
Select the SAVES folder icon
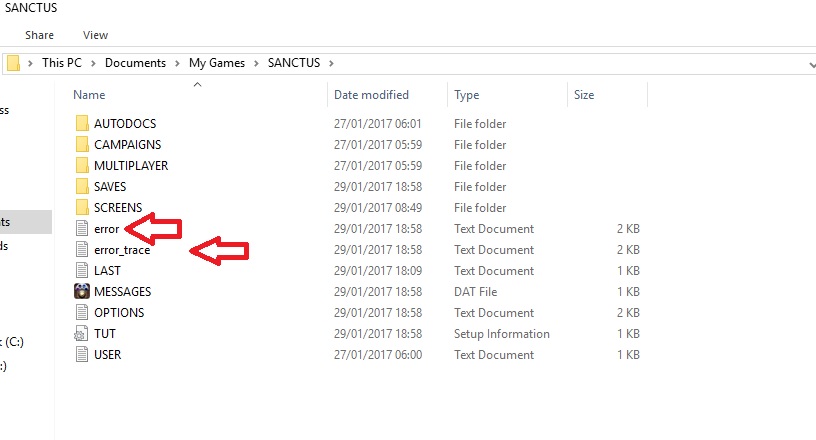pos(82,187)
